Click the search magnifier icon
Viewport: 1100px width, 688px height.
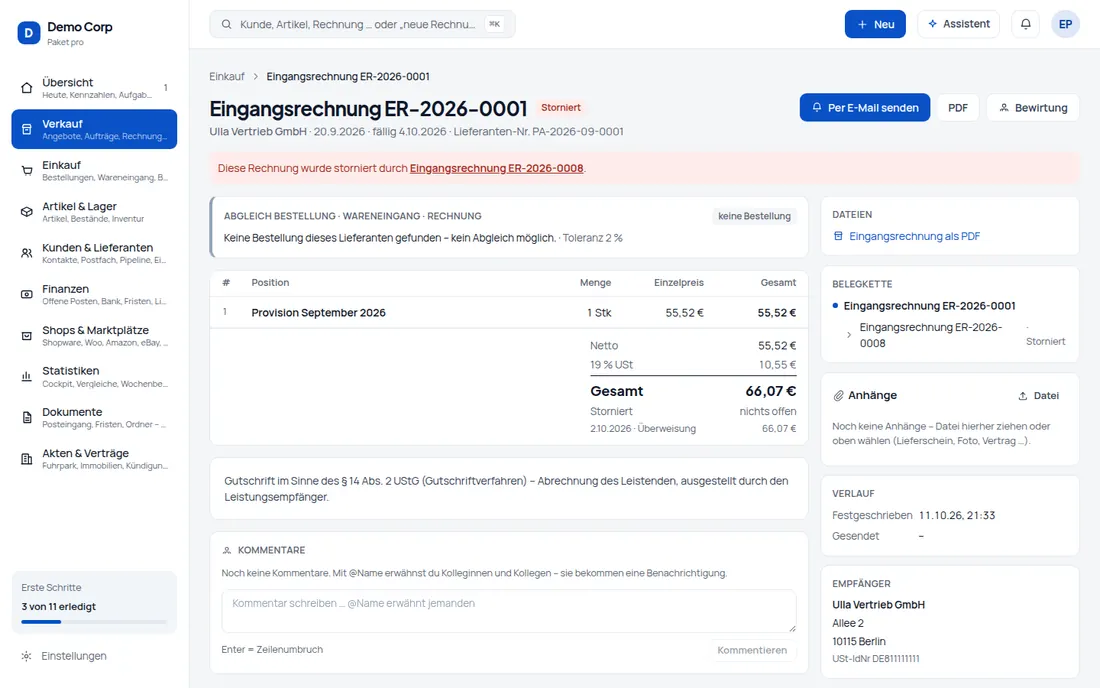pyautogui.click(x=227, y=25)
